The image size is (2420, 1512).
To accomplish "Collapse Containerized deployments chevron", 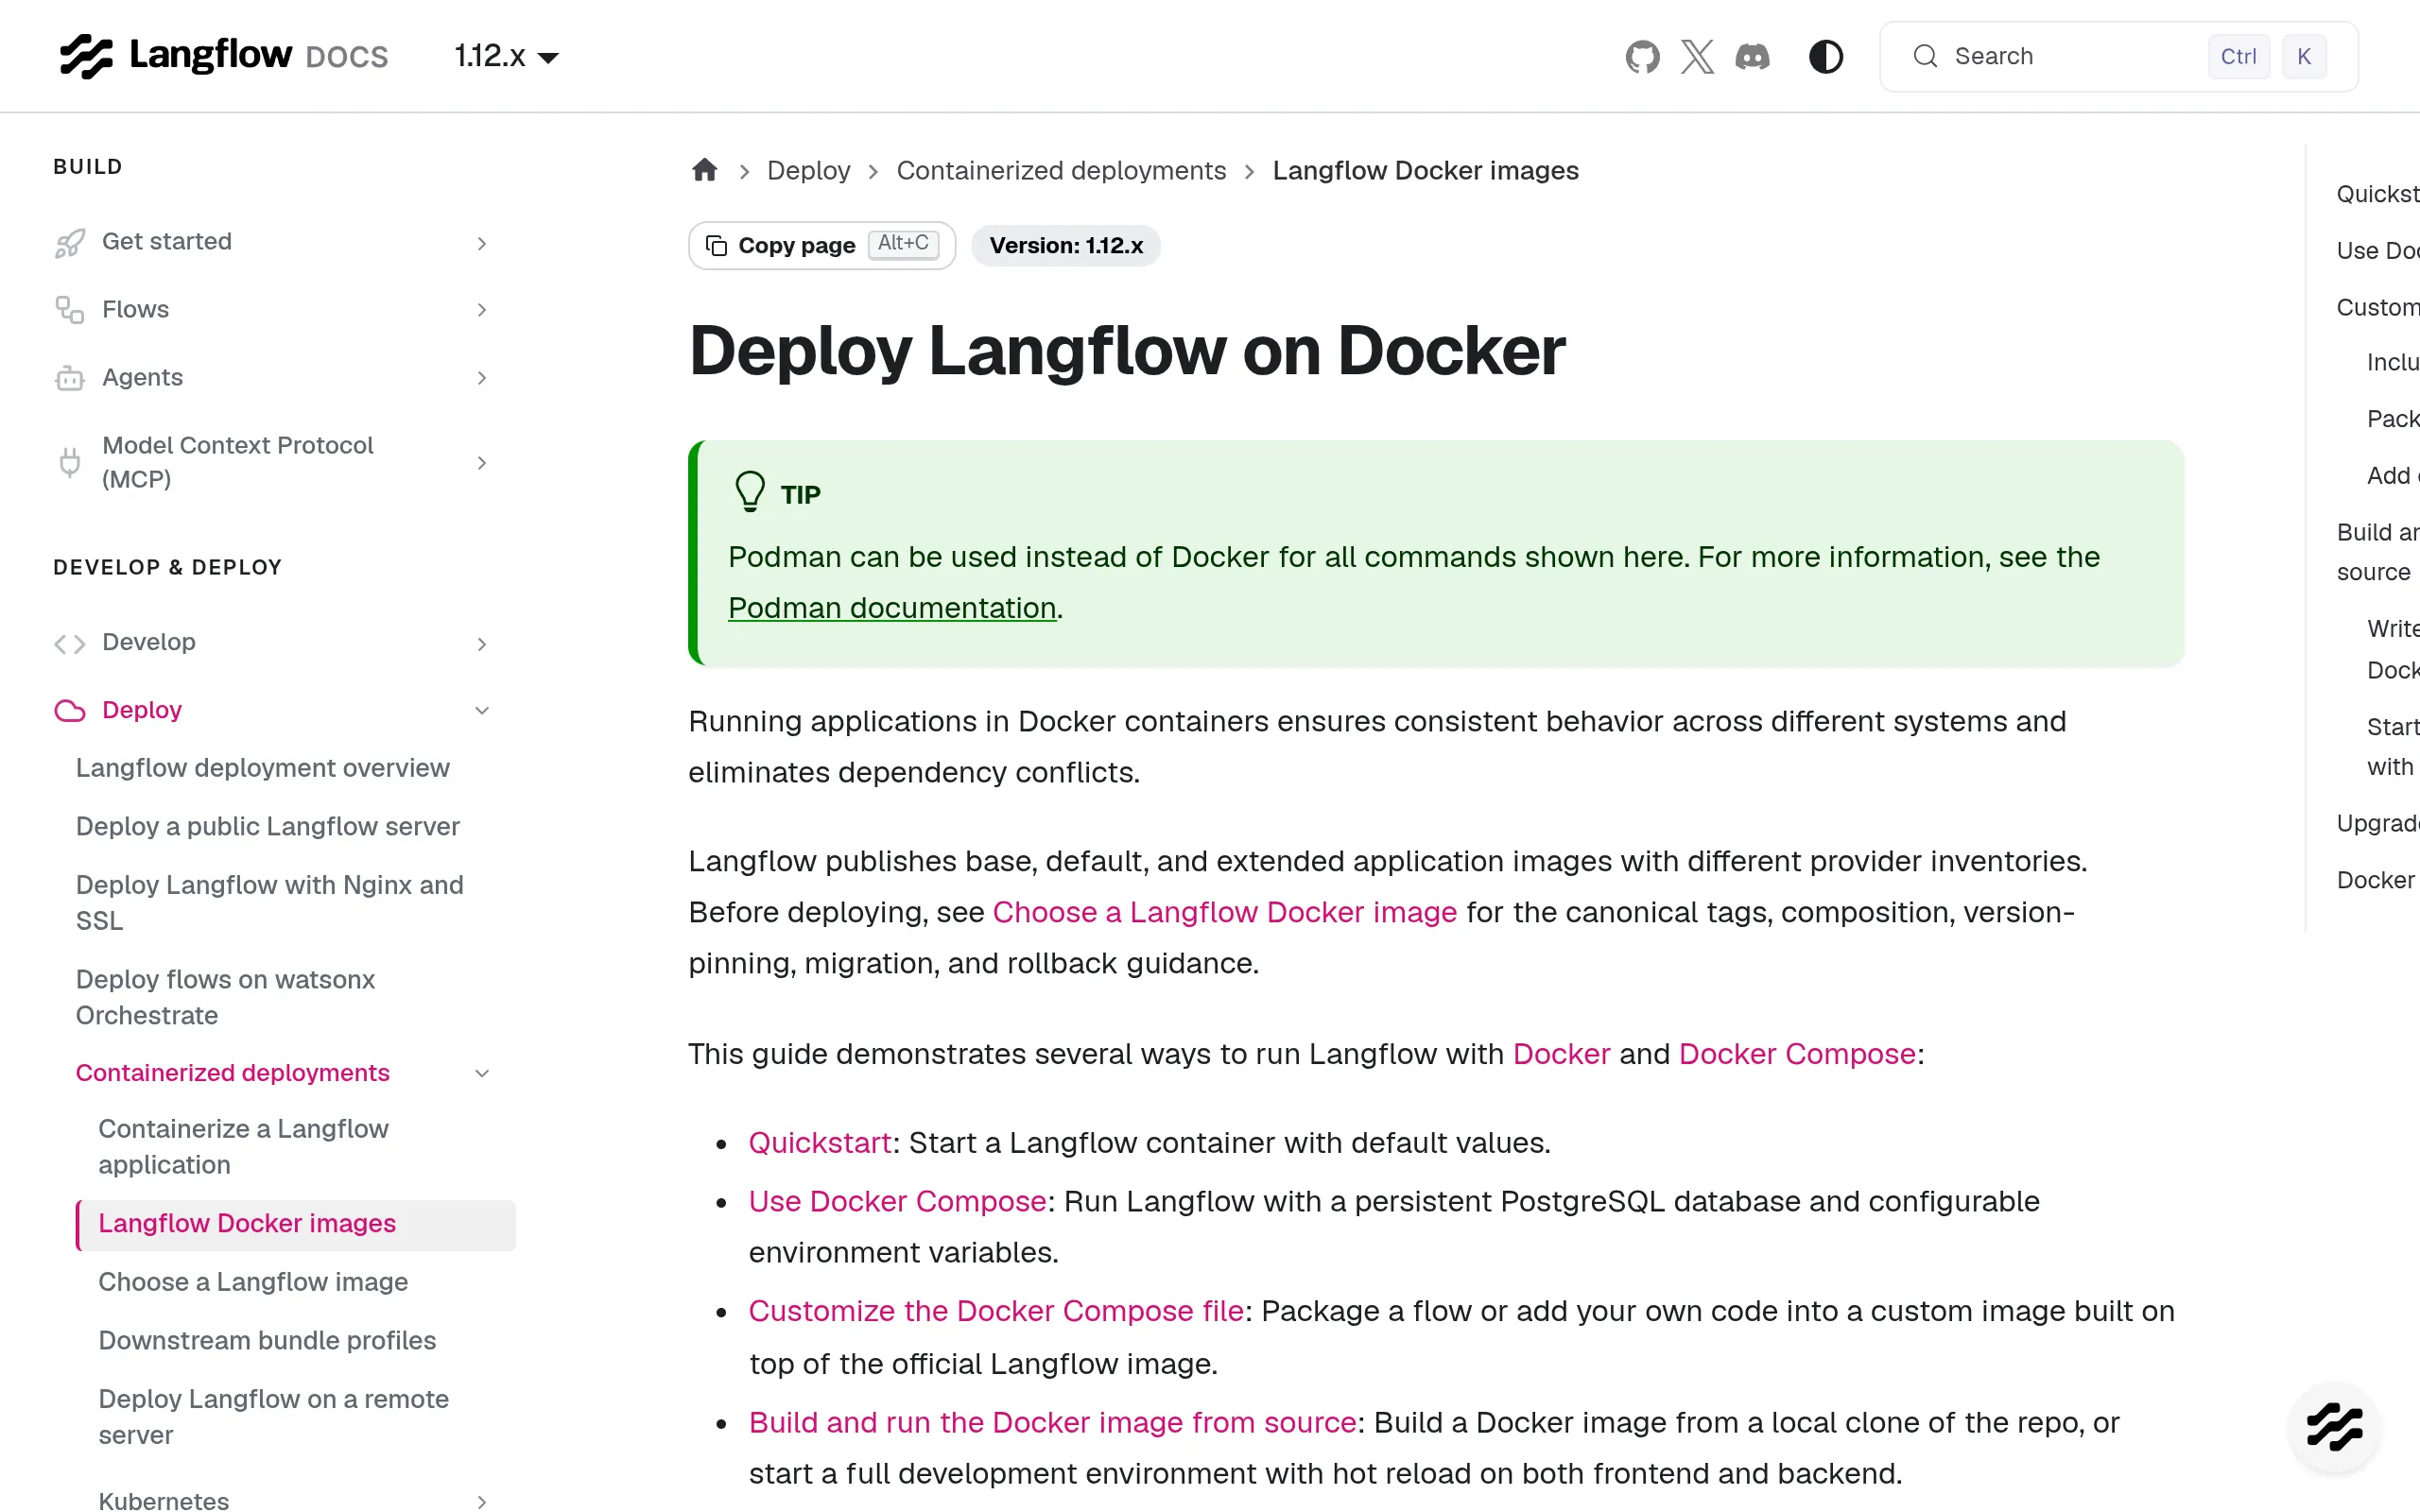I will 482,1074.
